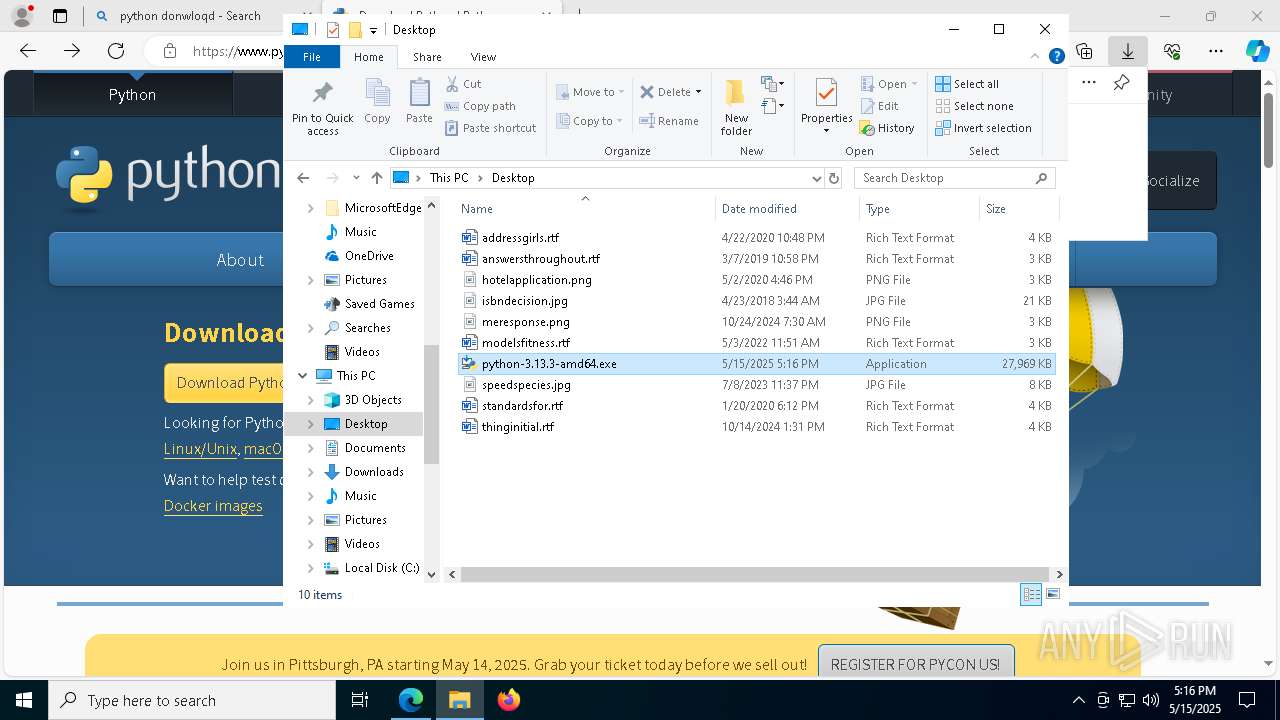Viewport: 1280px width, 720px height.
Task: Click Select all
Action: pos(967,84)
